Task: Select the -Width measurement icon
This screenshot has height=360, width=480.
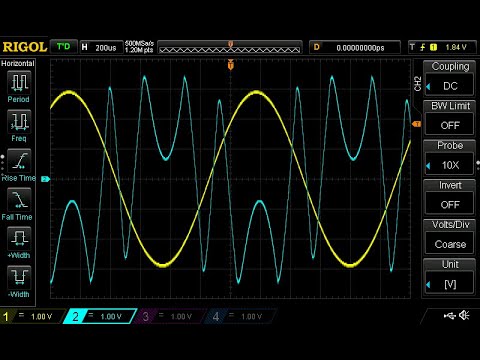Action: pos(19,277)
